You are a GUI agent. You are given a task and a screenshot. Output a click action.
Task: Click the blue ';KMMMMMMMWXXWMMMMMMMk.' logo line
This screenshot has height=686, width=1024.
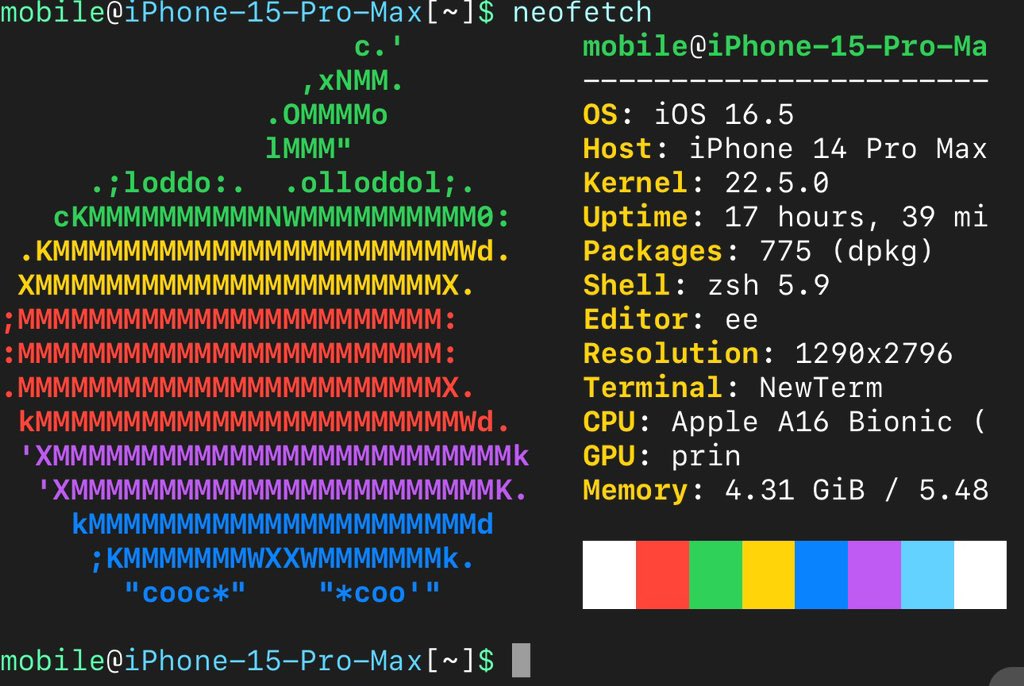pos(282,559)
